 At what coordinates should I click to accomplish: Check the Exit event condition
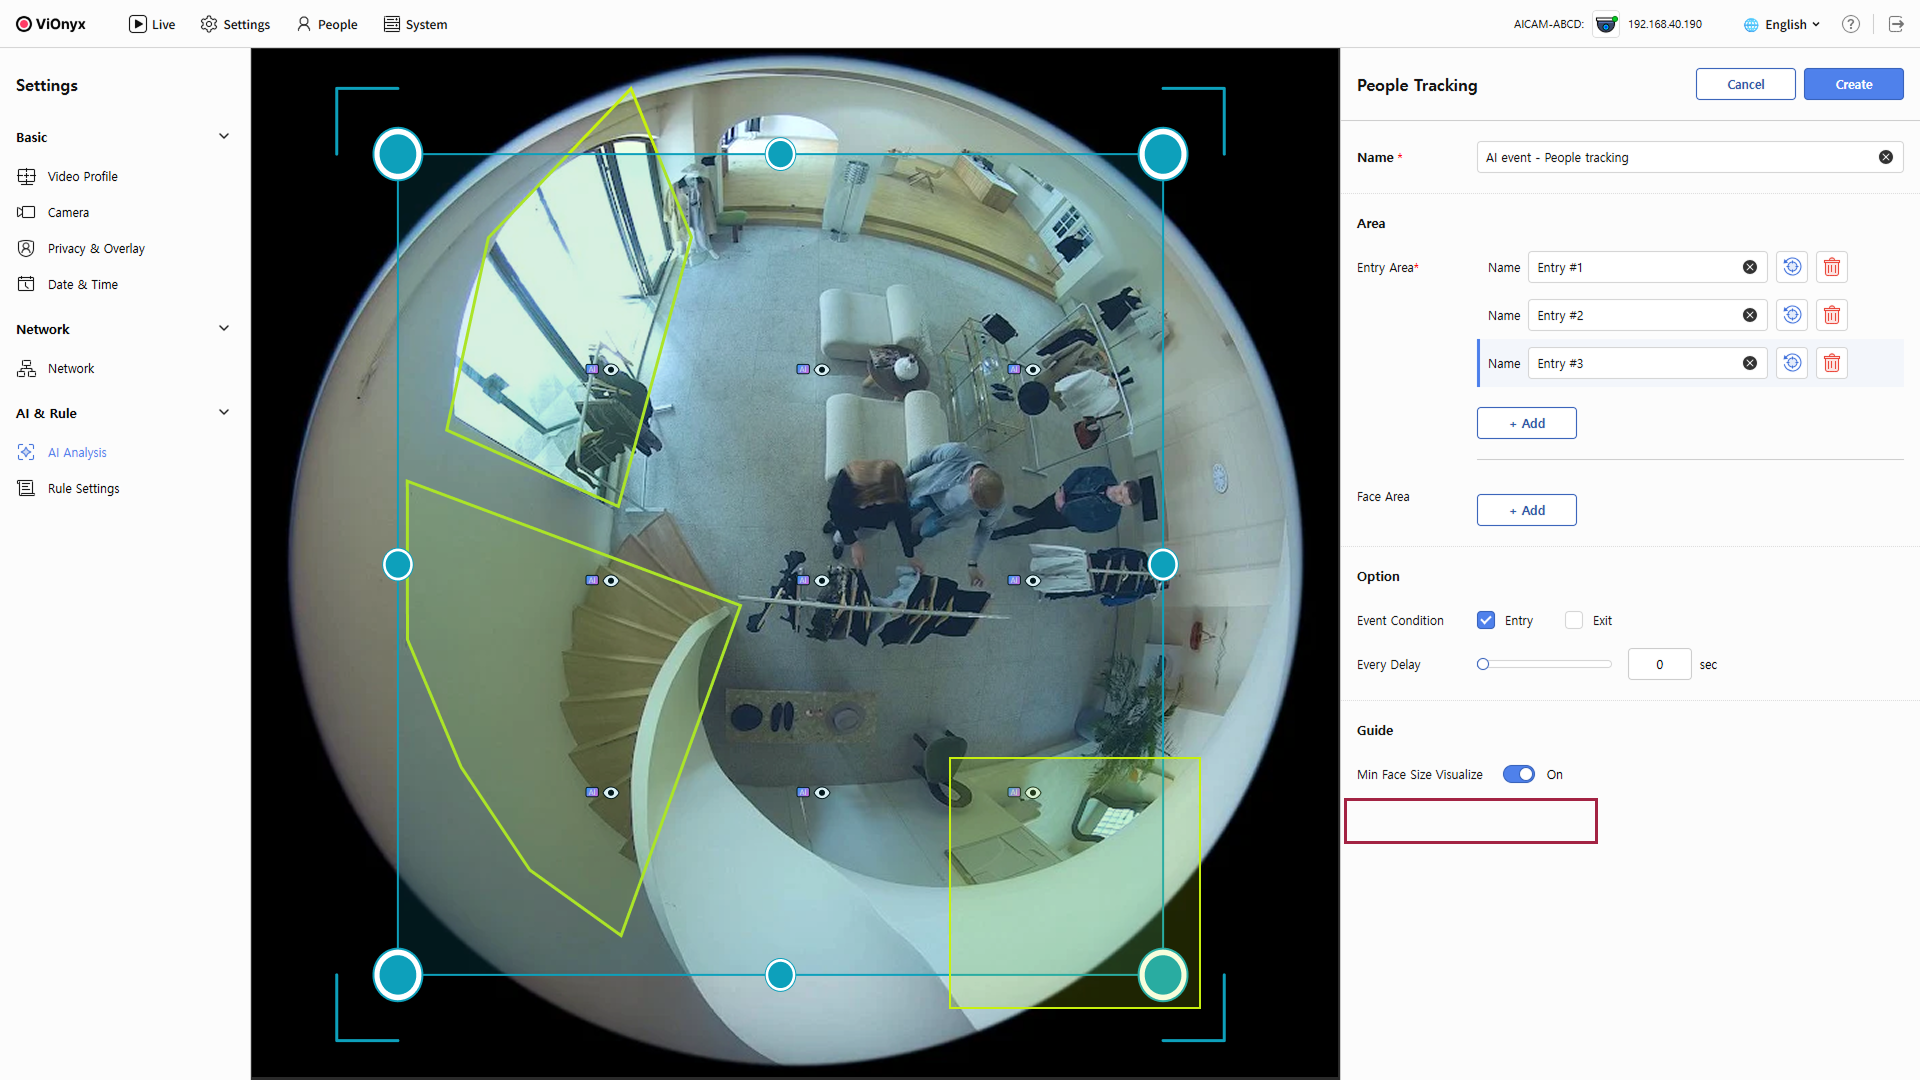tap(1574, 620)
